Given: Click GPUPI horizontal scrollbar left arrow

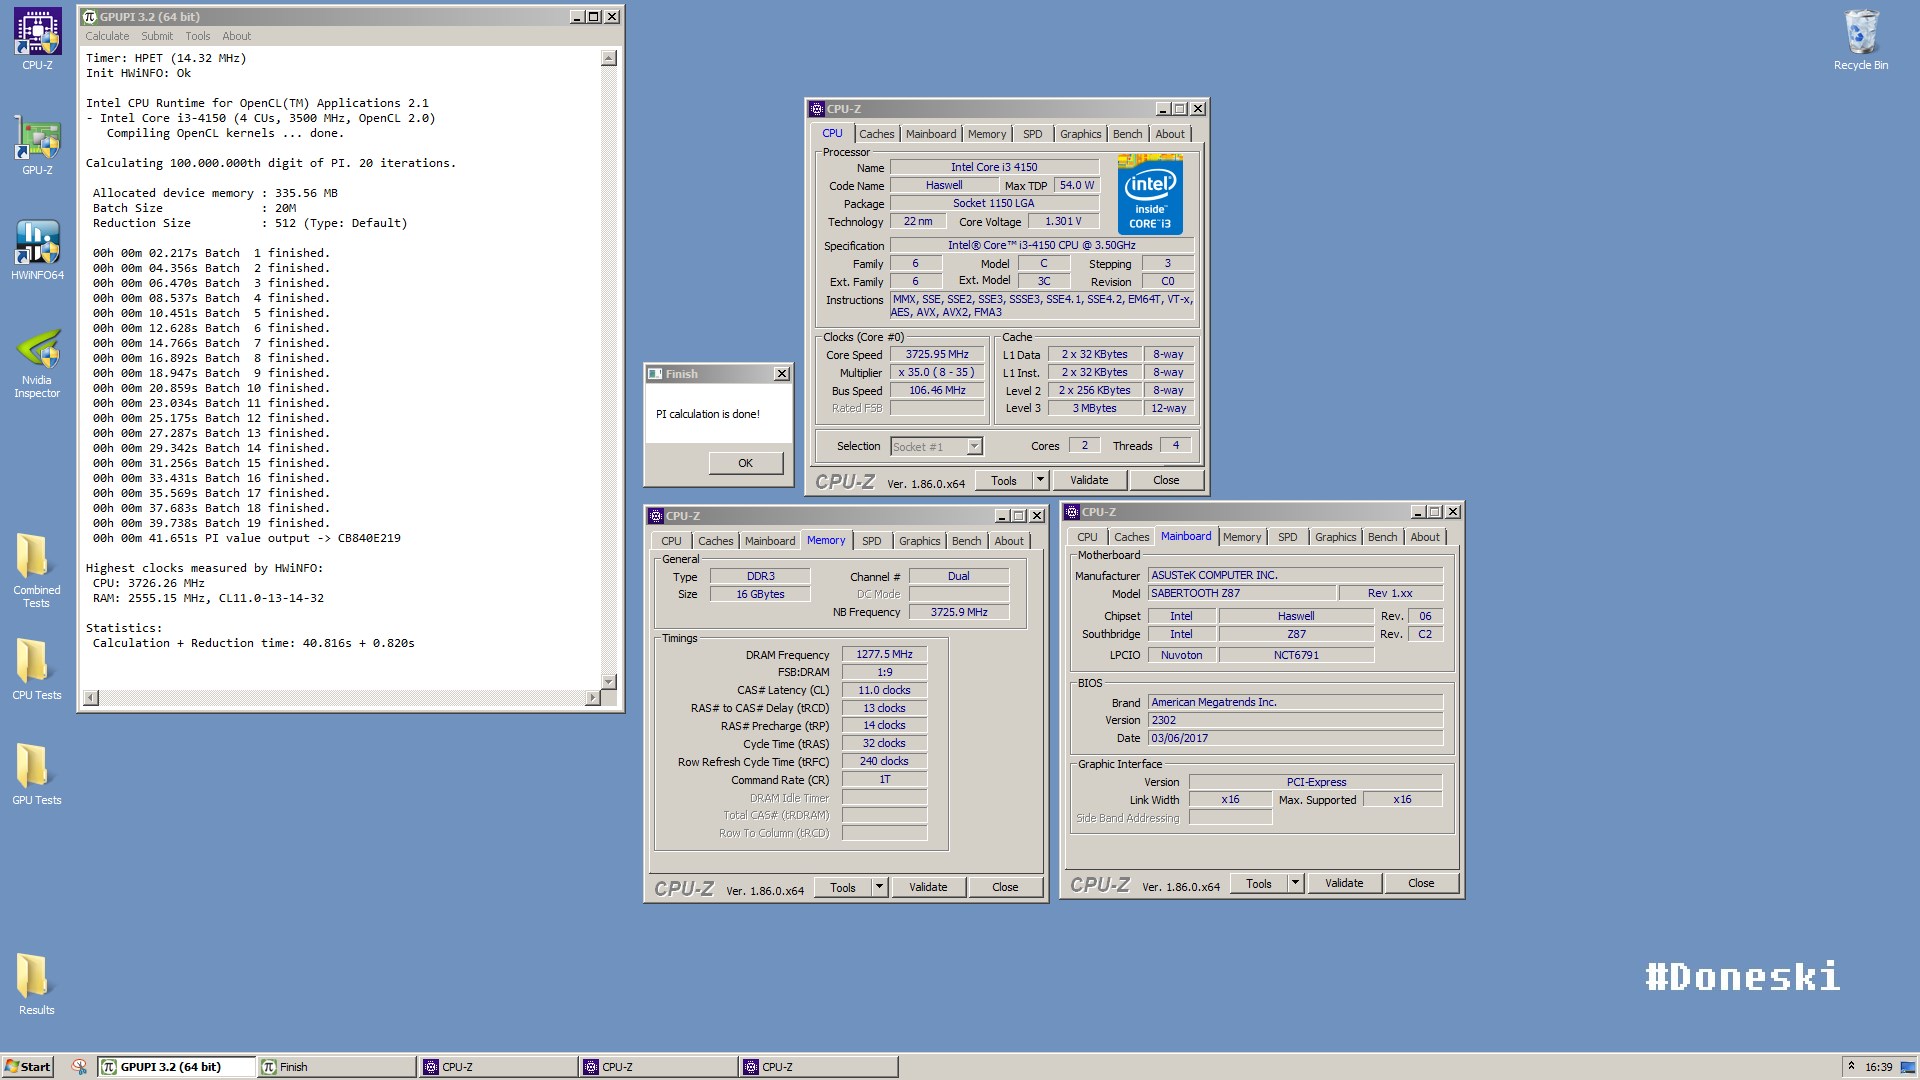Looking at the screenshot, I should click(x=91, y=698).
